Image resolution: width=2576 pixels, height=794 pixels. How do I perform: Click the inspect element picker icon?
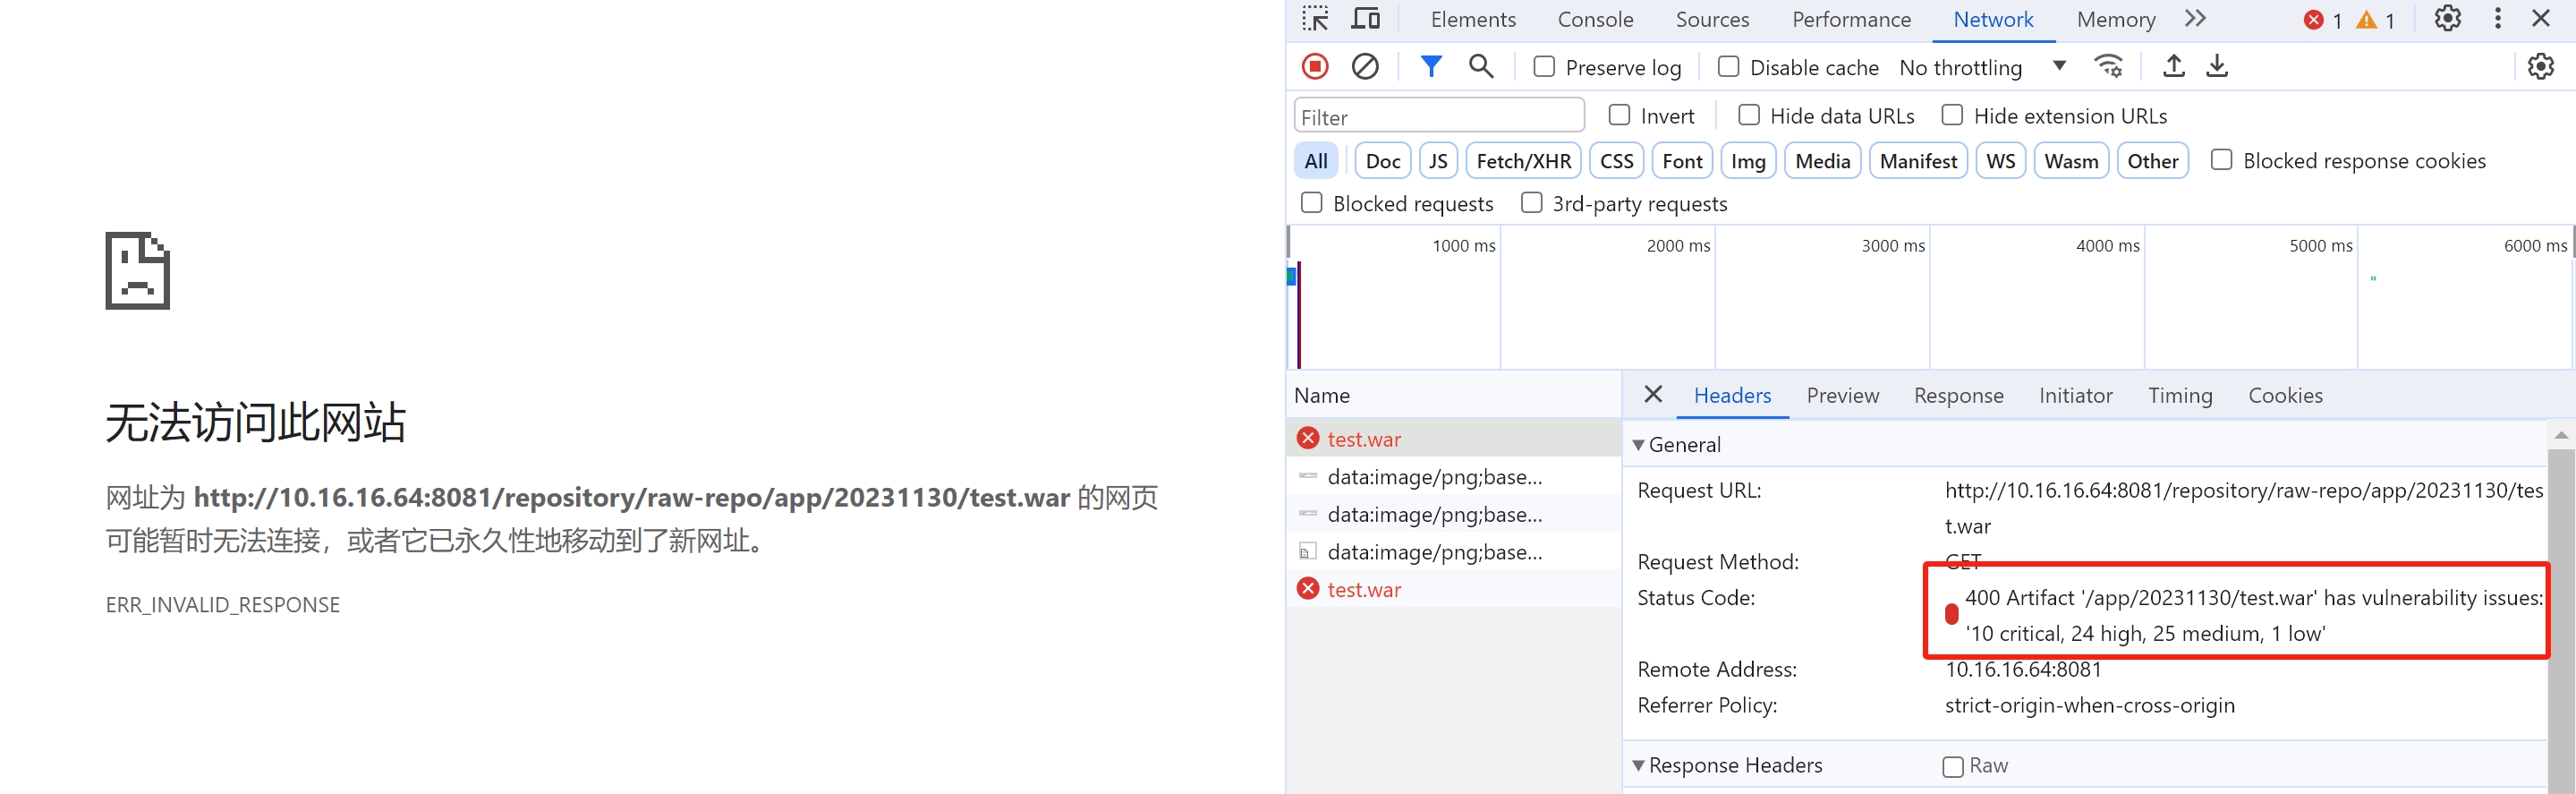click(x=1315, y=19)
